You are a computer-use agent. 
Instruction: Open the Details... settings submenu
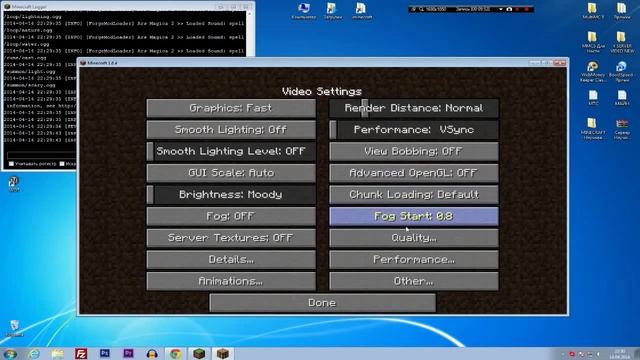click(x=231, y=260)
